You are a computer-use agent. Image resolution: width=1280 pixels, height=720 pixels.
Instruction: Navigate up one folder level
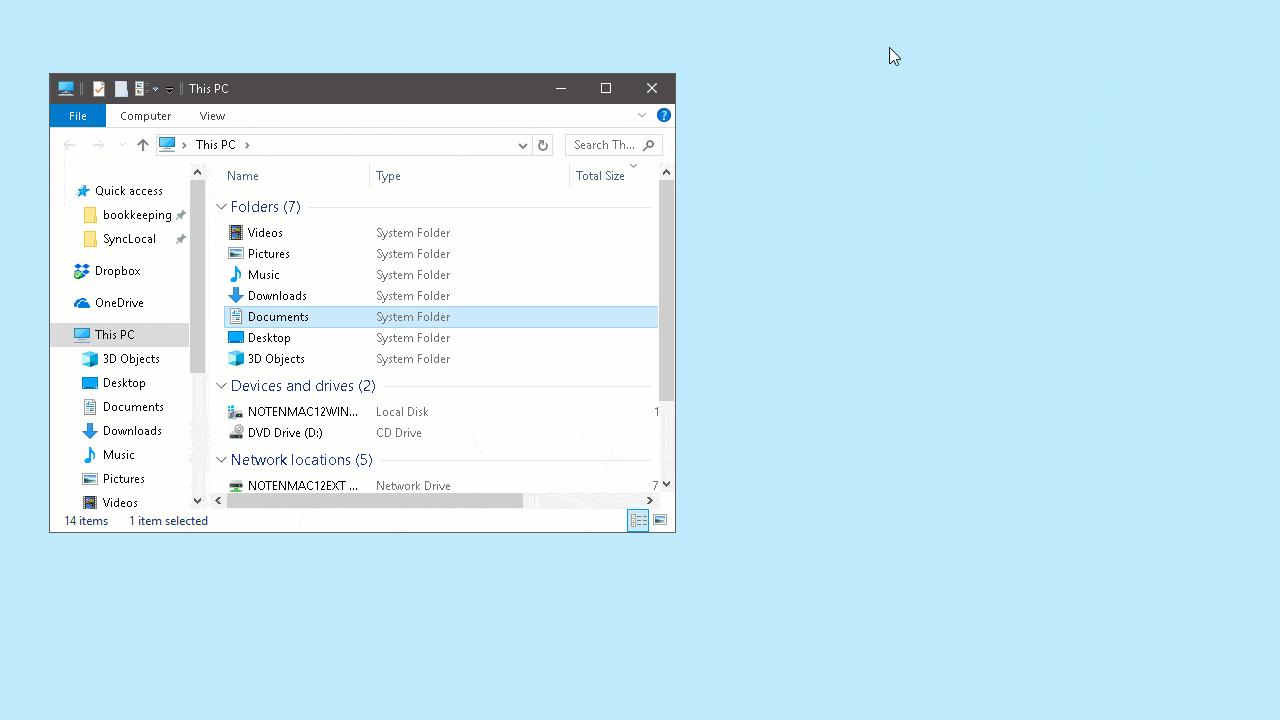[142, 145]
